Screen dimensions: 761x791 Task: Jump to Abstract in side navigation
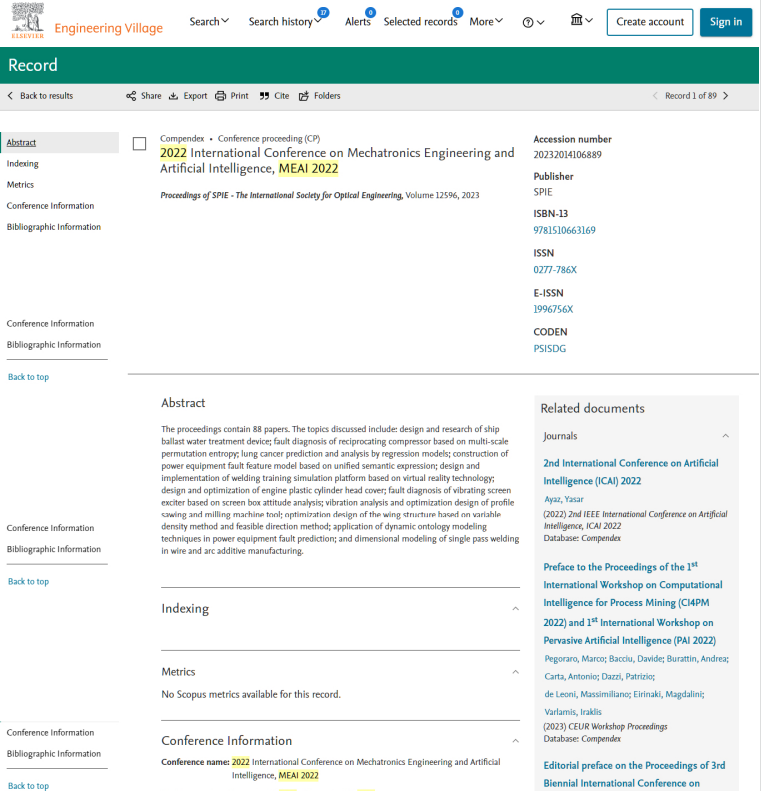click(x=21, y=143)
